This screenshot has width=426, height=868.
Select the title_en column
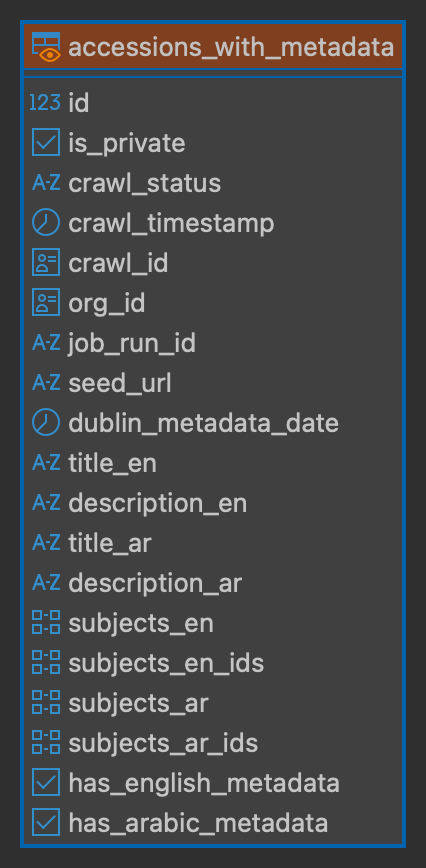[x=213, y=463]
